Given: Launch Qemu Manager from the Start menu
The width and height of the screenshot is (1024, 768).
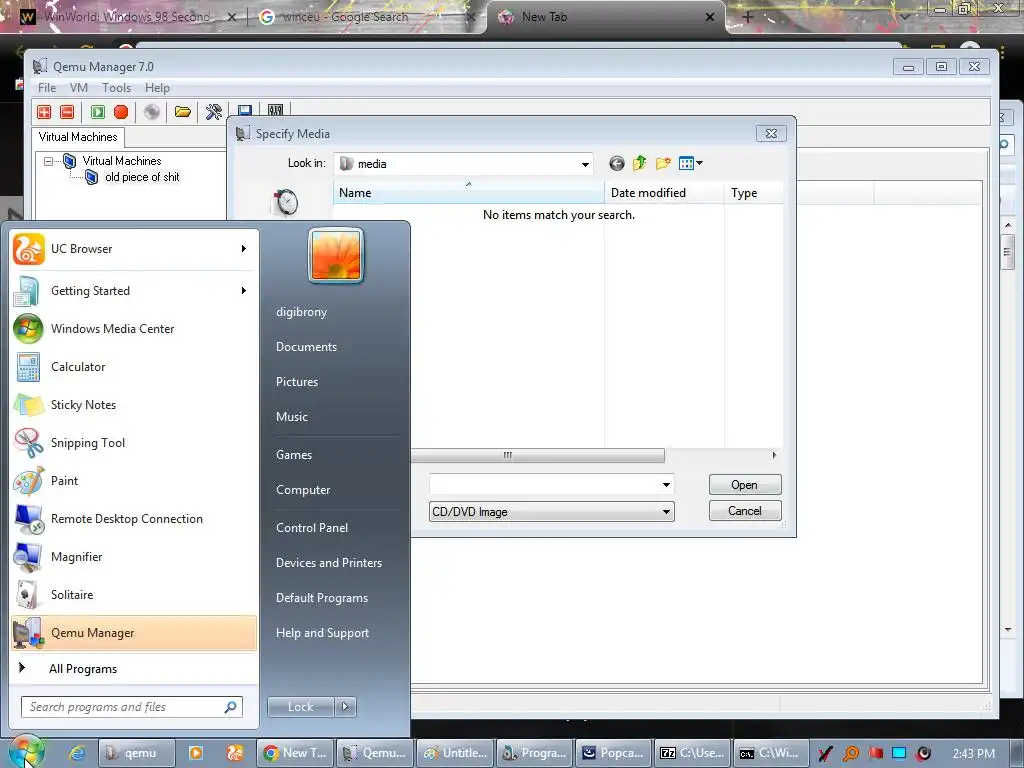Looking at the screenshot, I should (x=134, y=633).
